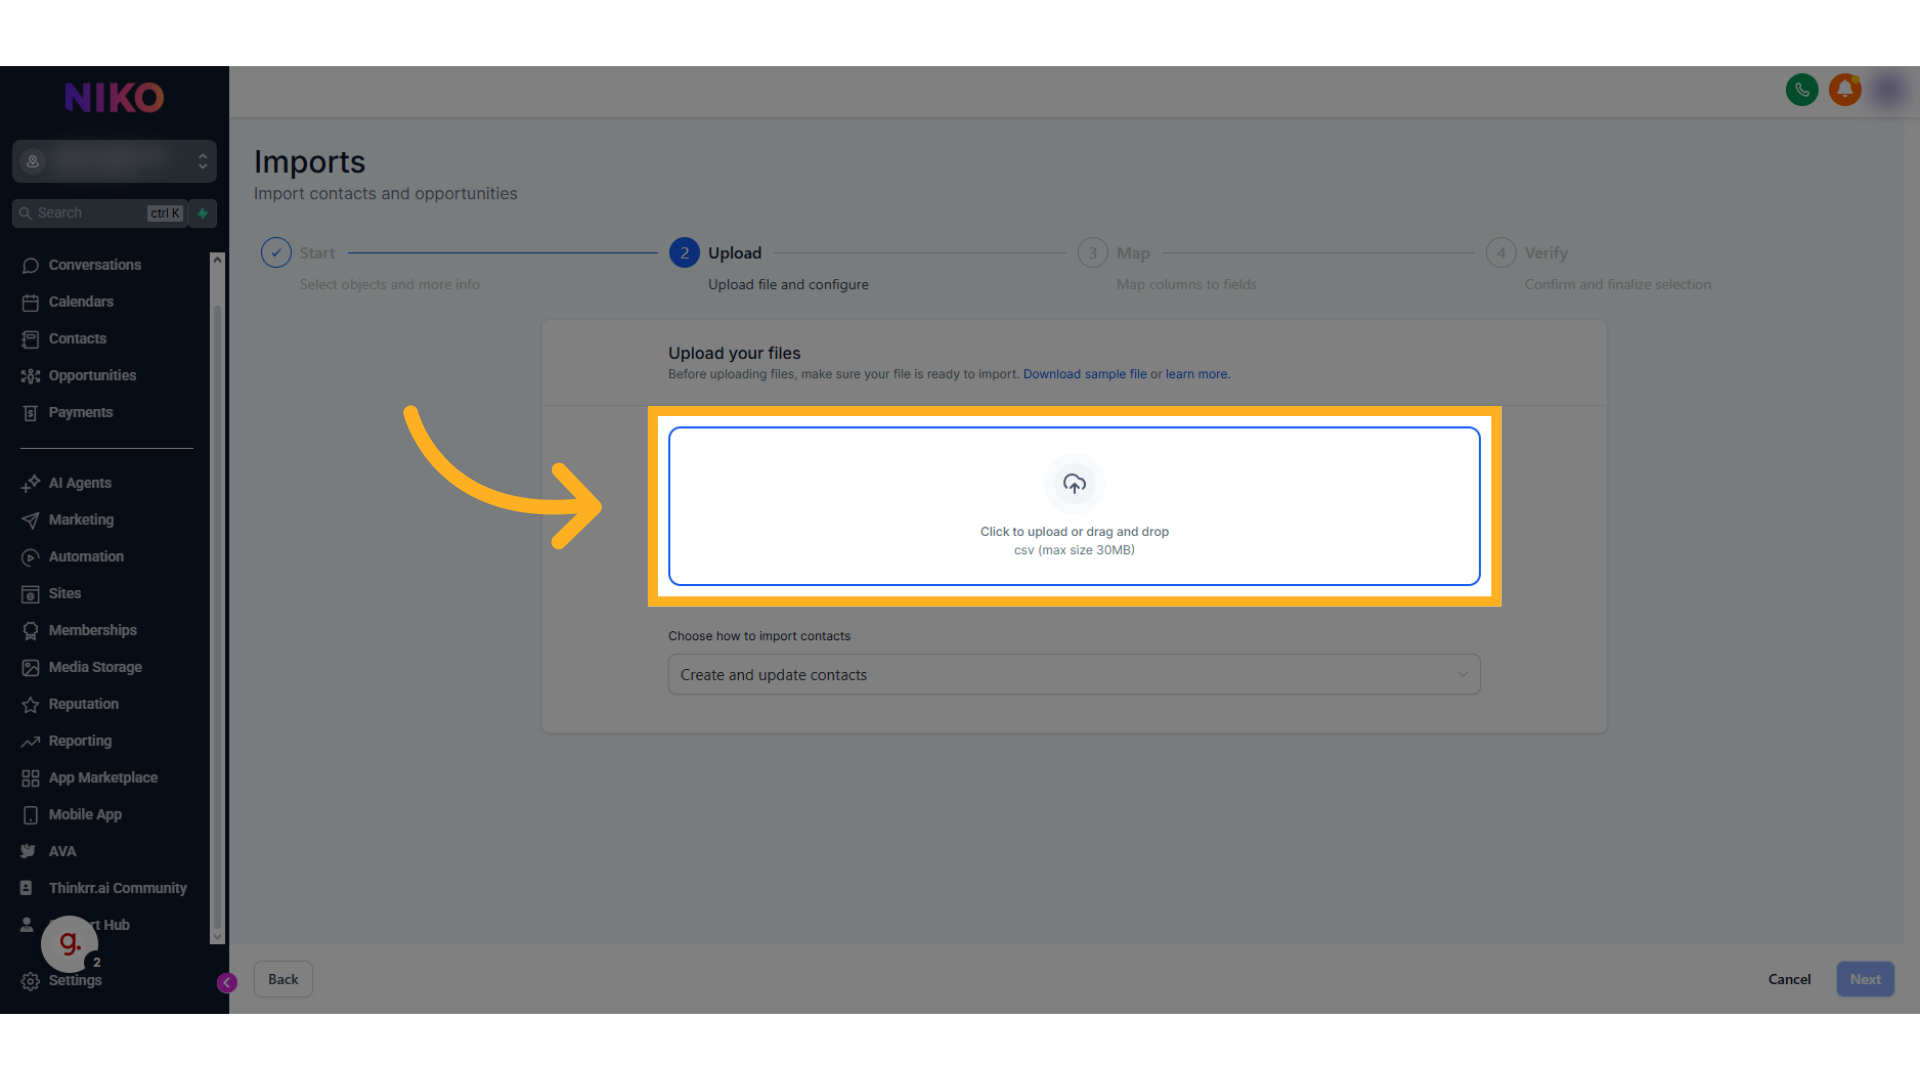Click Download sample file link

tap(1084, 374)
